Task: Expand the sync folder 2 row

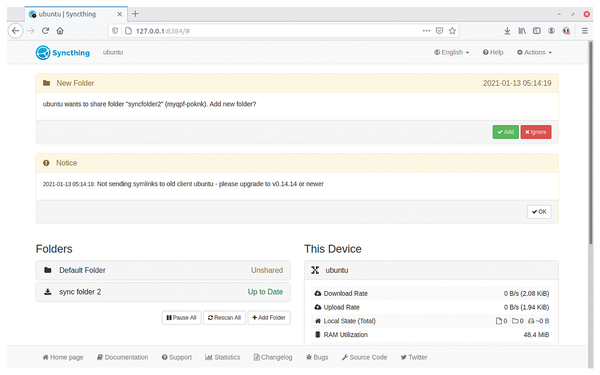Action: coord(163,292)
